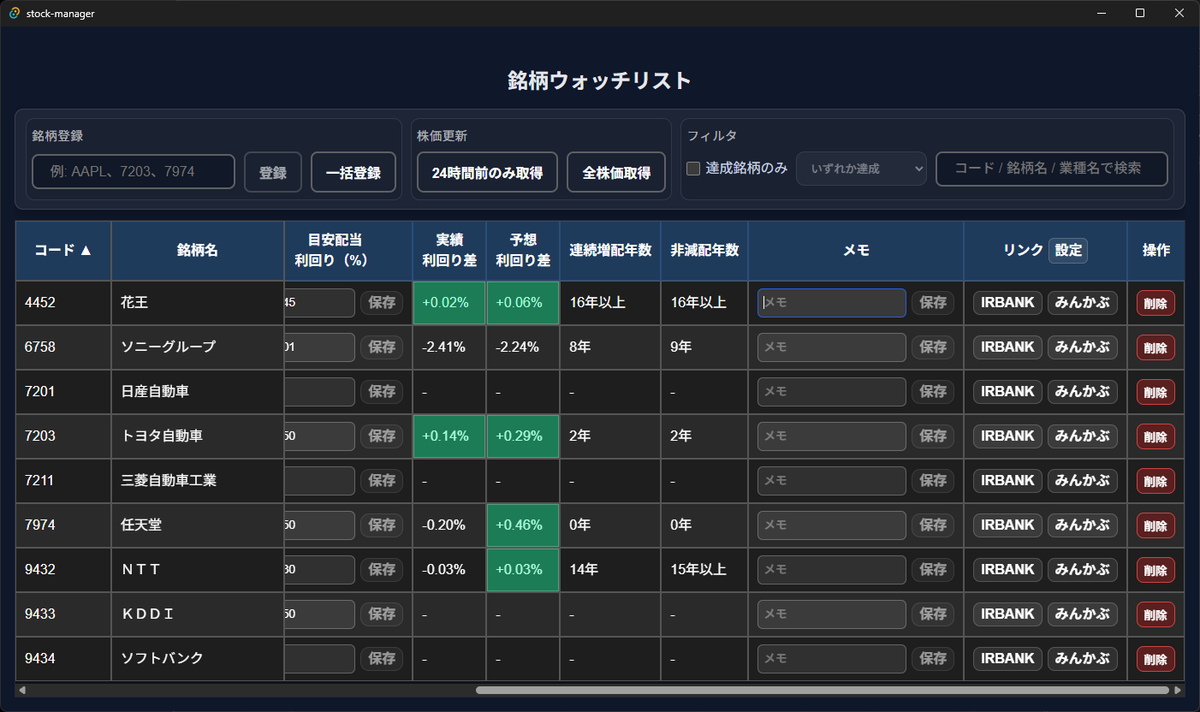Enable the 達成銘柄のみ filter checkbox
The width and height of the screenshot is (1200, 712).
pyautogui.click(x=692, y=168)
